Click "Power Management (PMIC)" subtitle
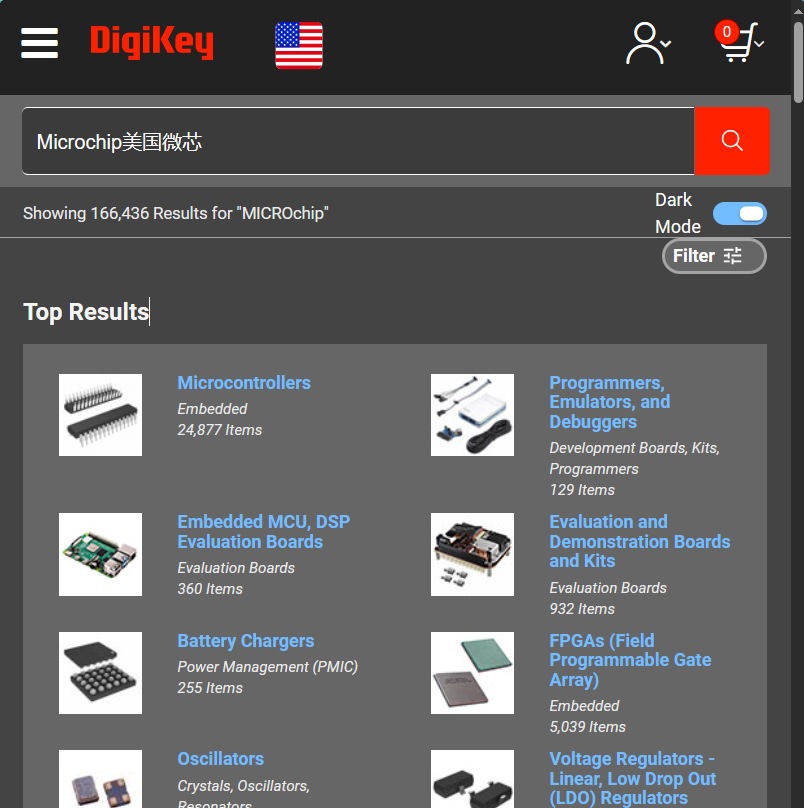Image resolution: width=804 pixels, height=808 pixels. 267,667
